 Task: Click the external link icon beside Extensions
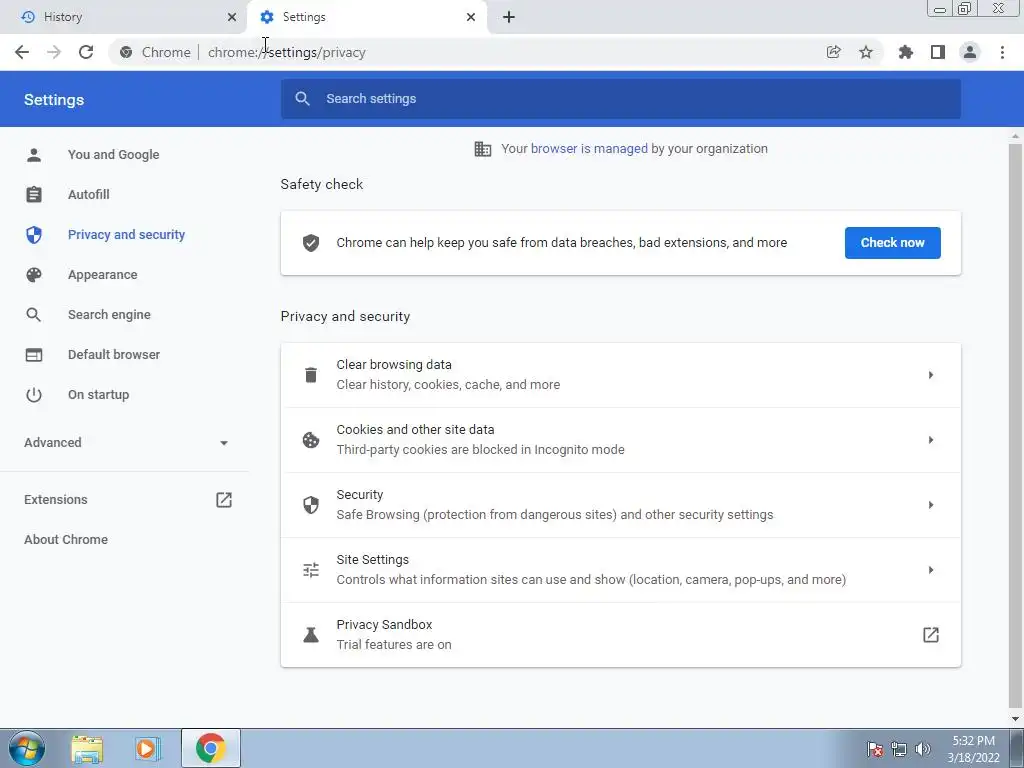pyautogui.click(x=224, y=500)
